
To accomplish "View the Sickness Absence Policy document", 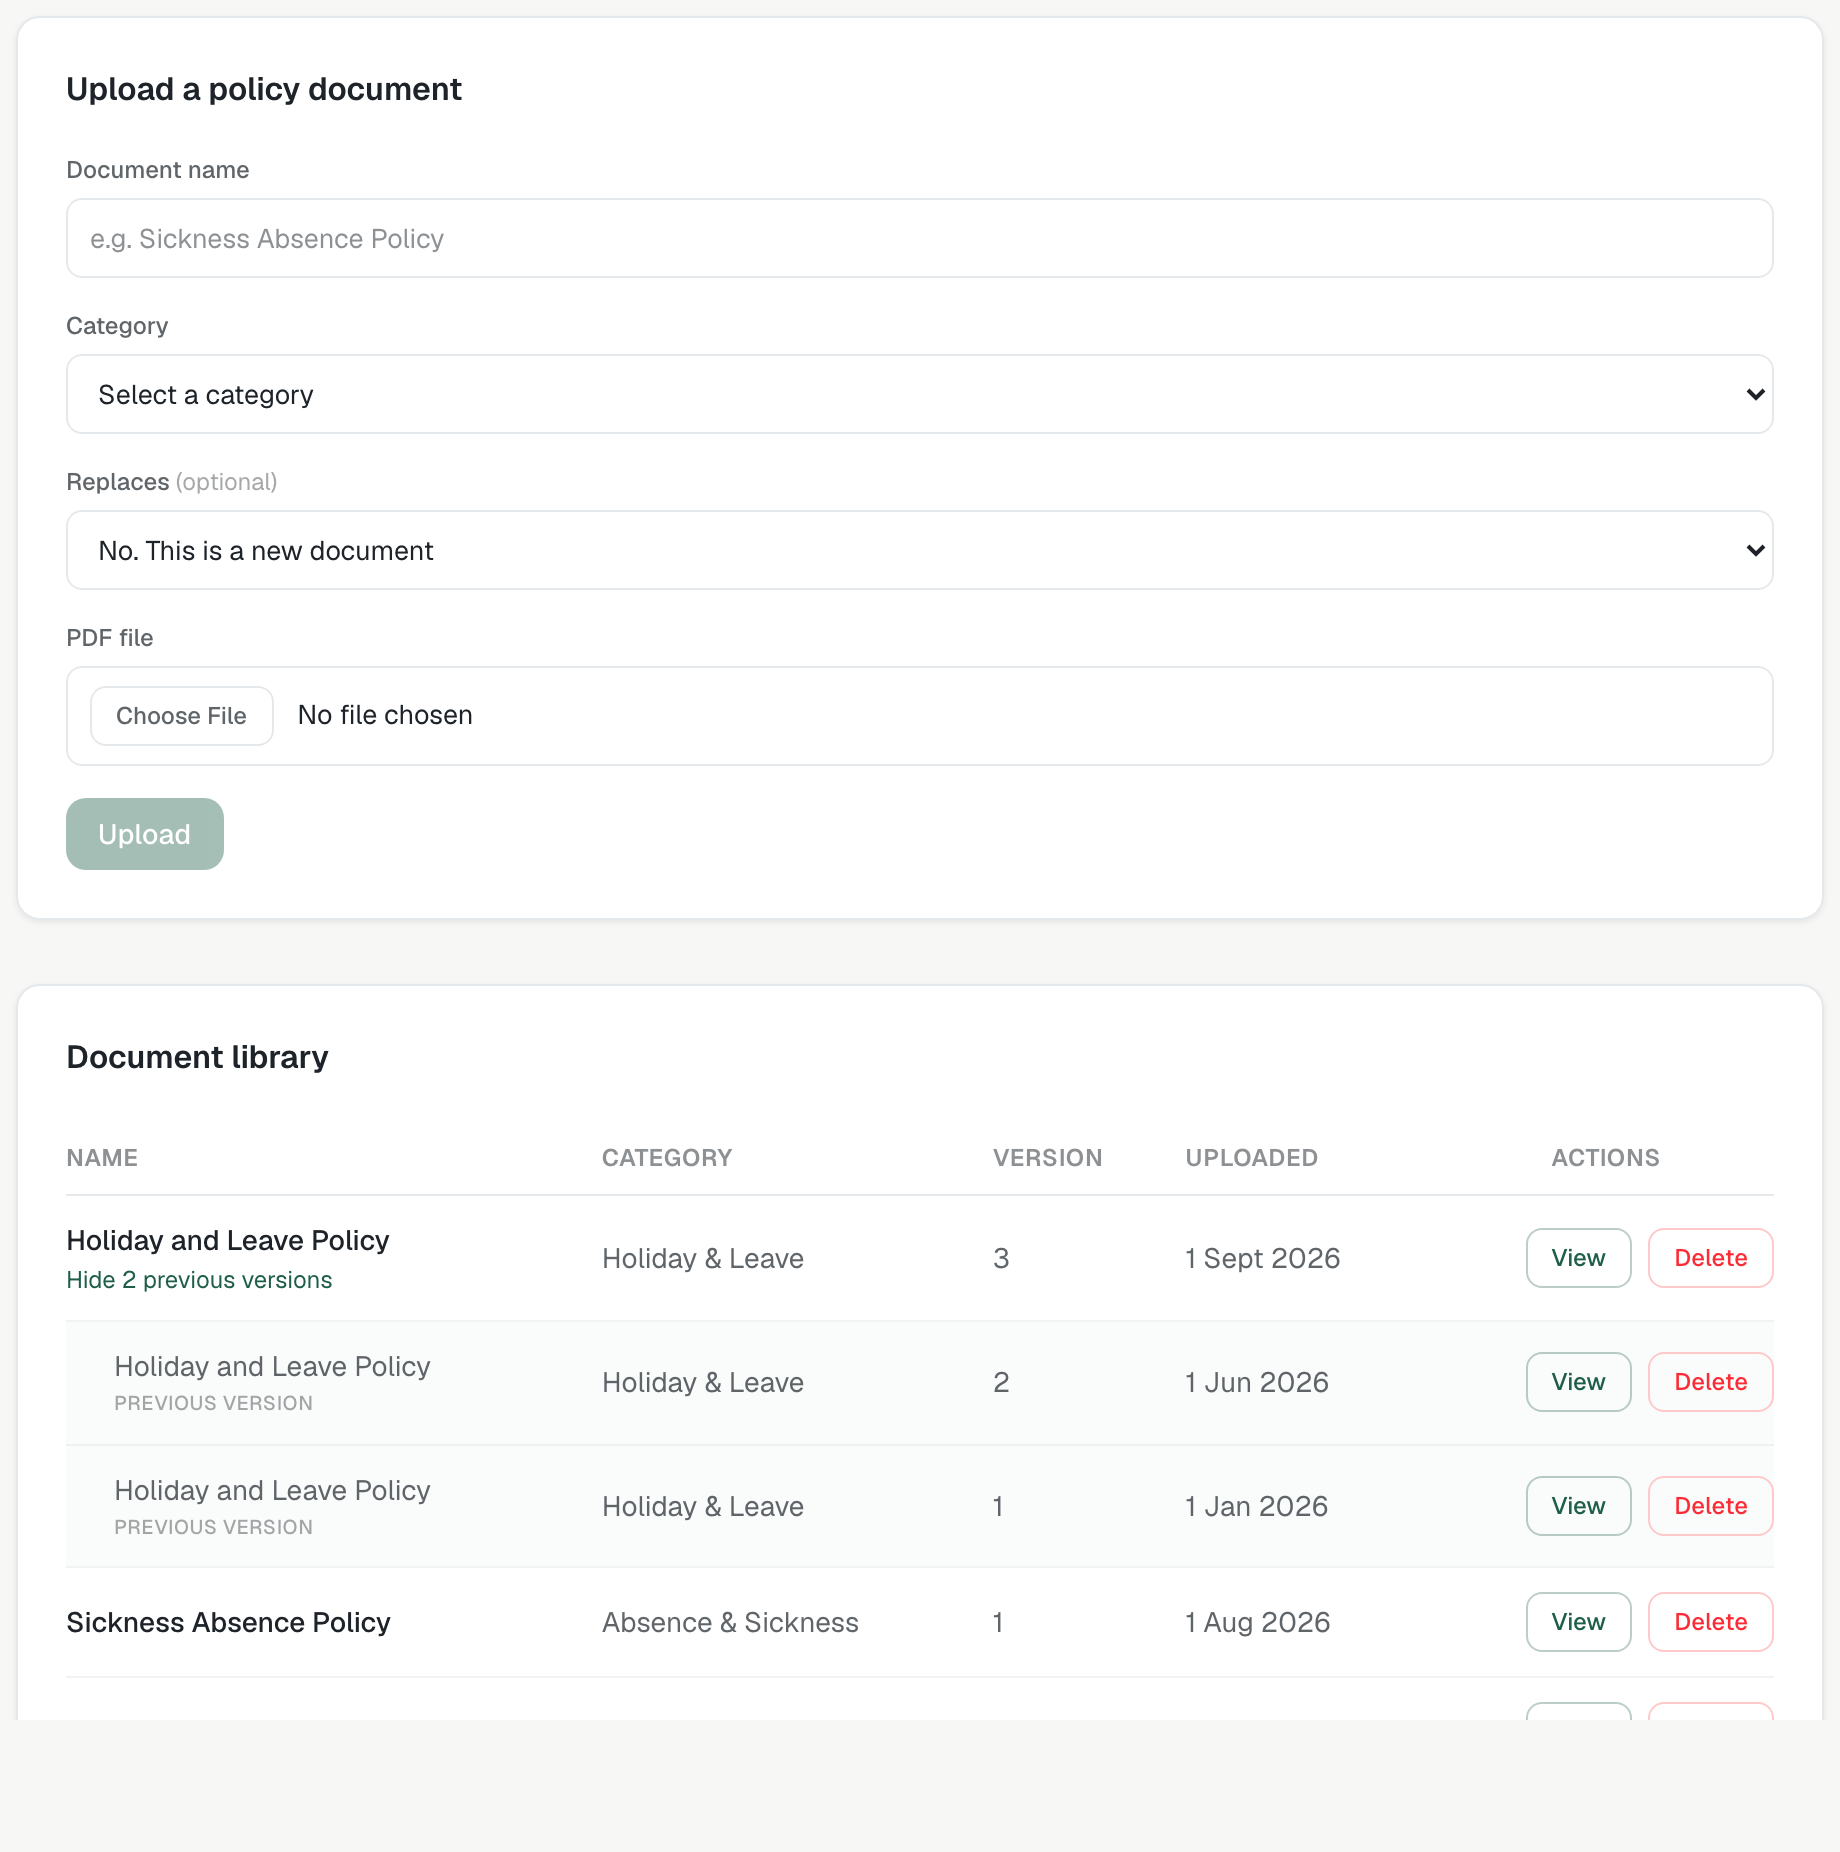I will 1578,1622.
